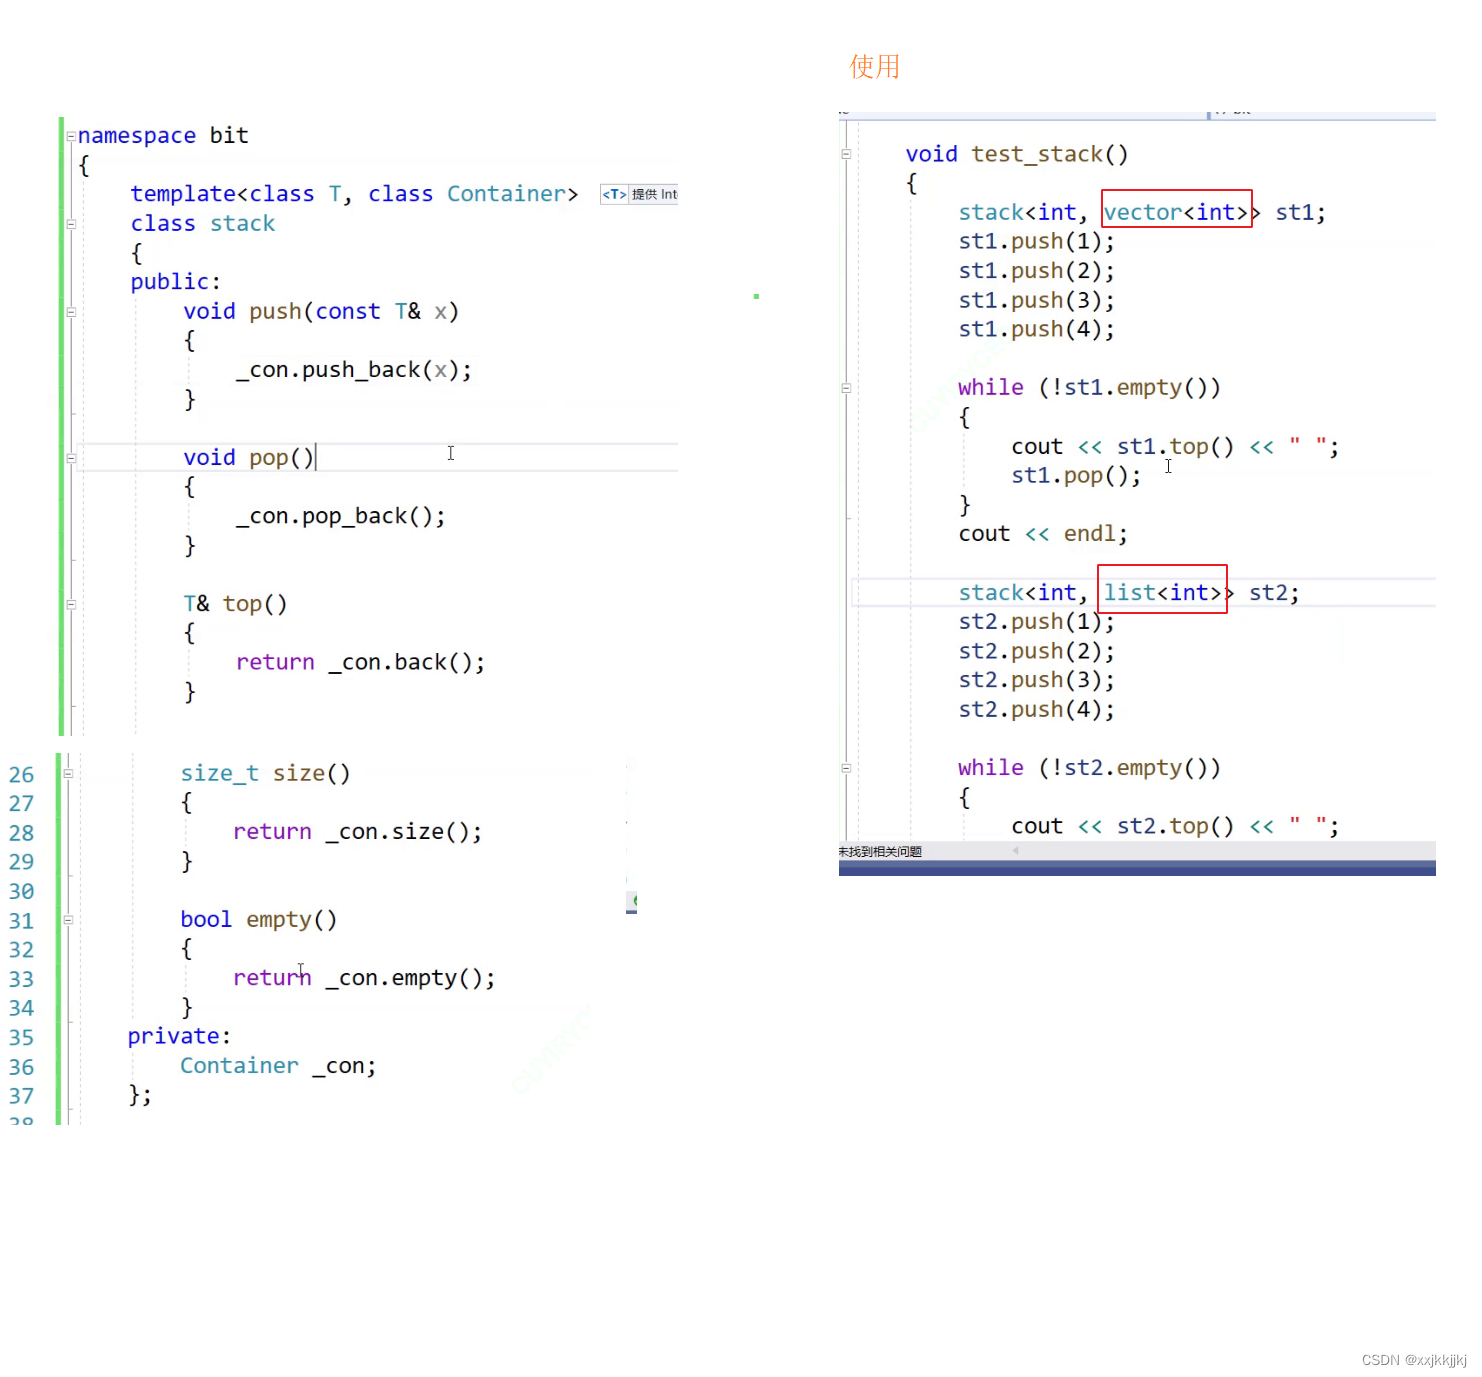Viewport: 1482px width, 1377px height.
Task: Click the 'st2.push(3);' line
Action: 1036,680
